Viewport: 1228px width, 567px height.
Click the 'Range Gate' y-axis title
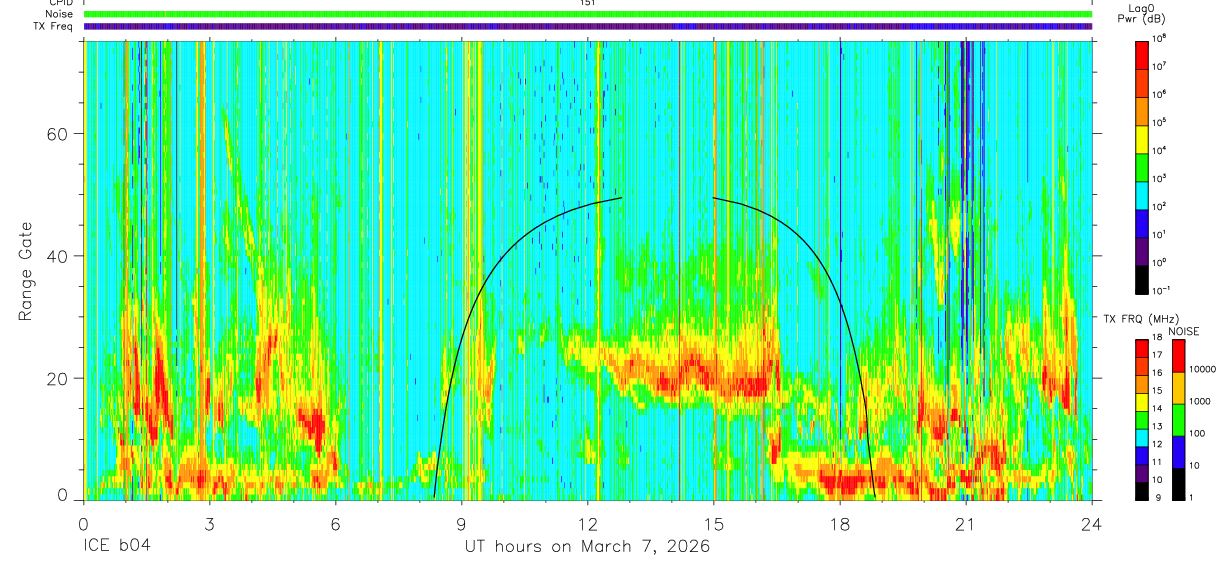click(27, 271)
